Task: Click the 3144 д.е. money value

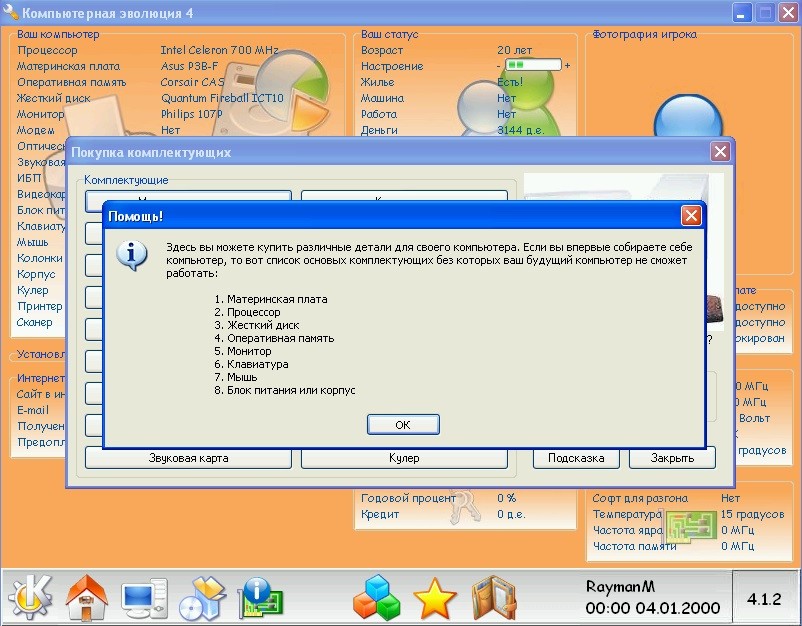Action: [x=521, y=130]
